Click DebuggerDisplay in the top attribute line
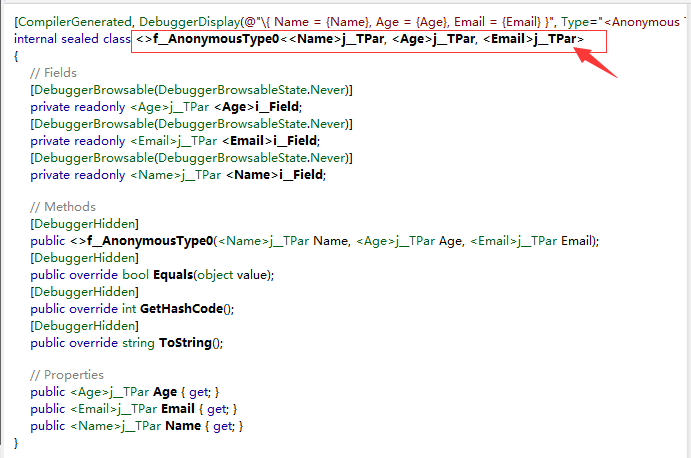691x458 pixels. (189, 22)
